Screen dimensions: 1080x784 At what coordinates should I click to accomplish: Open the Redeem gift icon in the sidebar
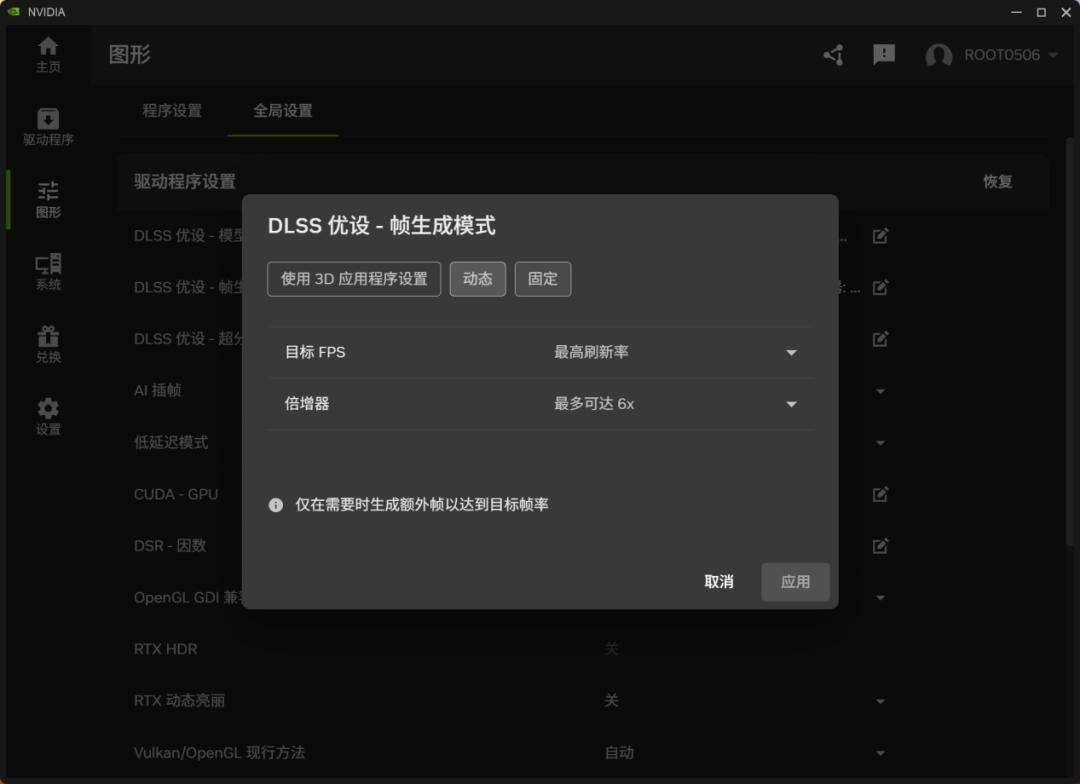click(x=48, y=336)
